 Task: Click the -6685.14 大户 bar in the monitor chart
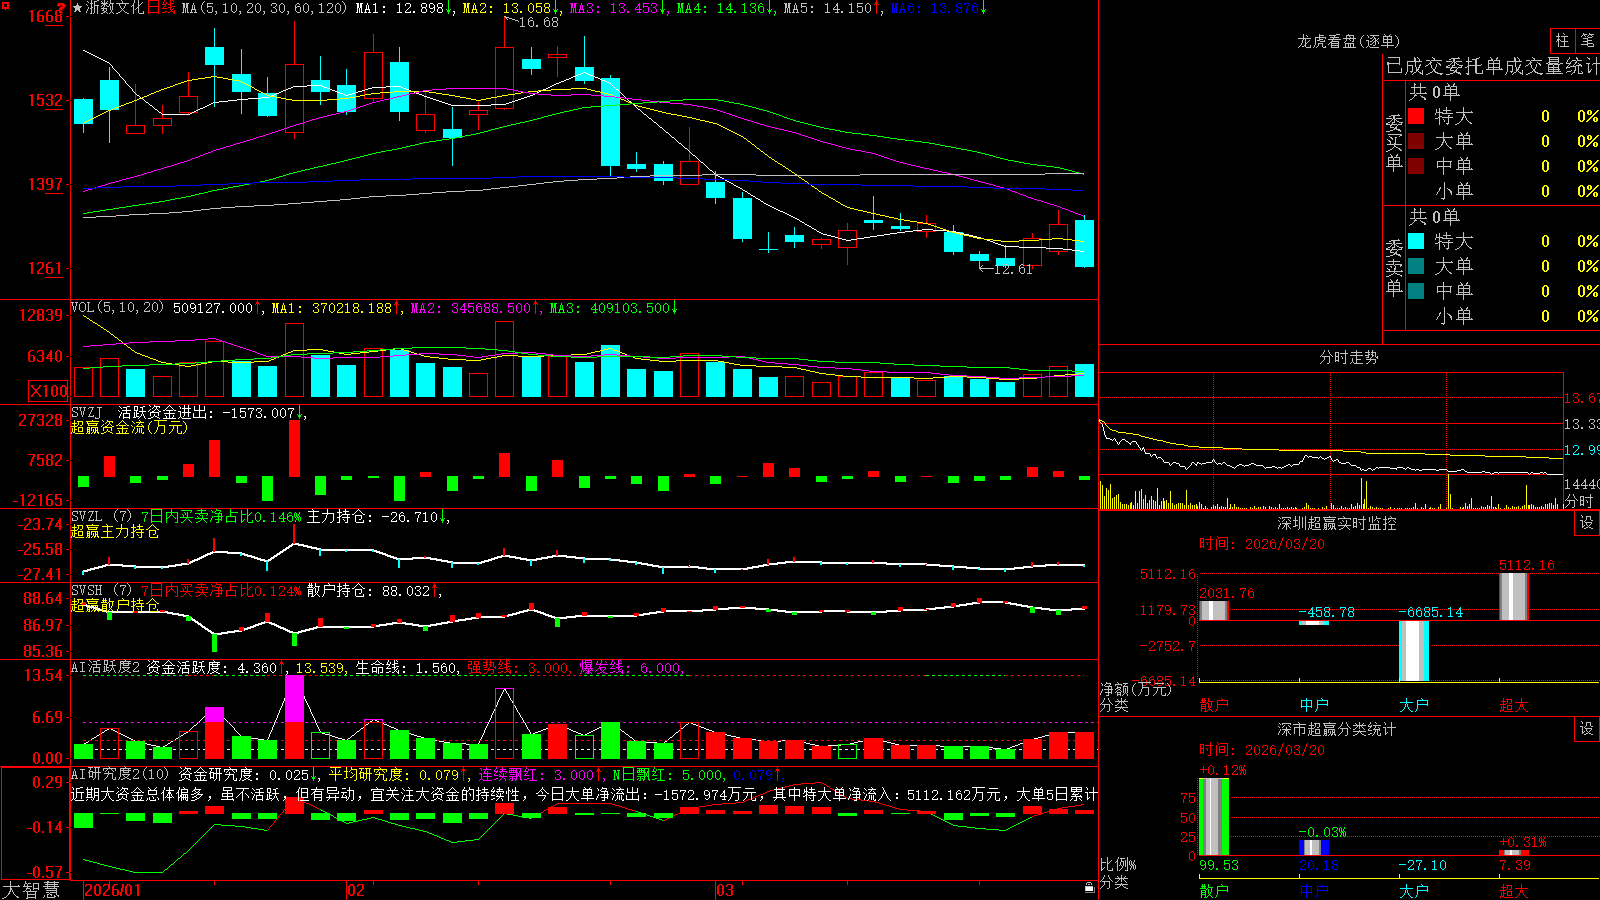1414,651
